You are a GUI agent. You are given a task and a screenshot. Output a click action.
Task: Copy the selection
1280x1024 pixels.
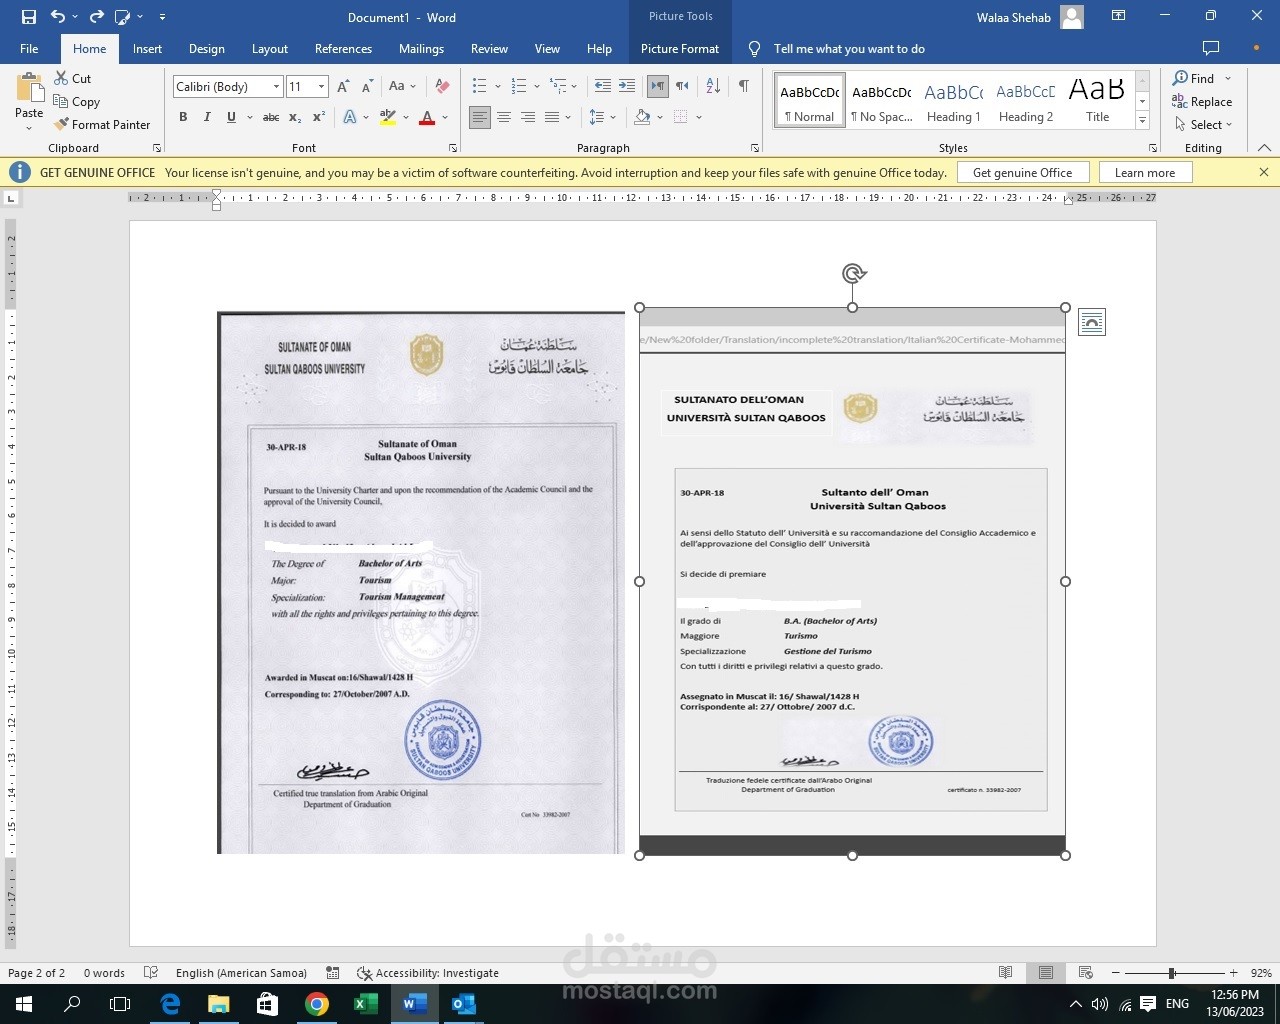pyautogui.click(x=76, y=101)
